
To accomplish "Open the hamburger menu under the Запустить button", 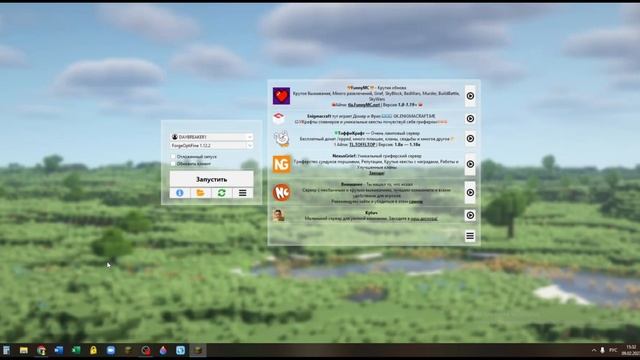I will (242, 193).
